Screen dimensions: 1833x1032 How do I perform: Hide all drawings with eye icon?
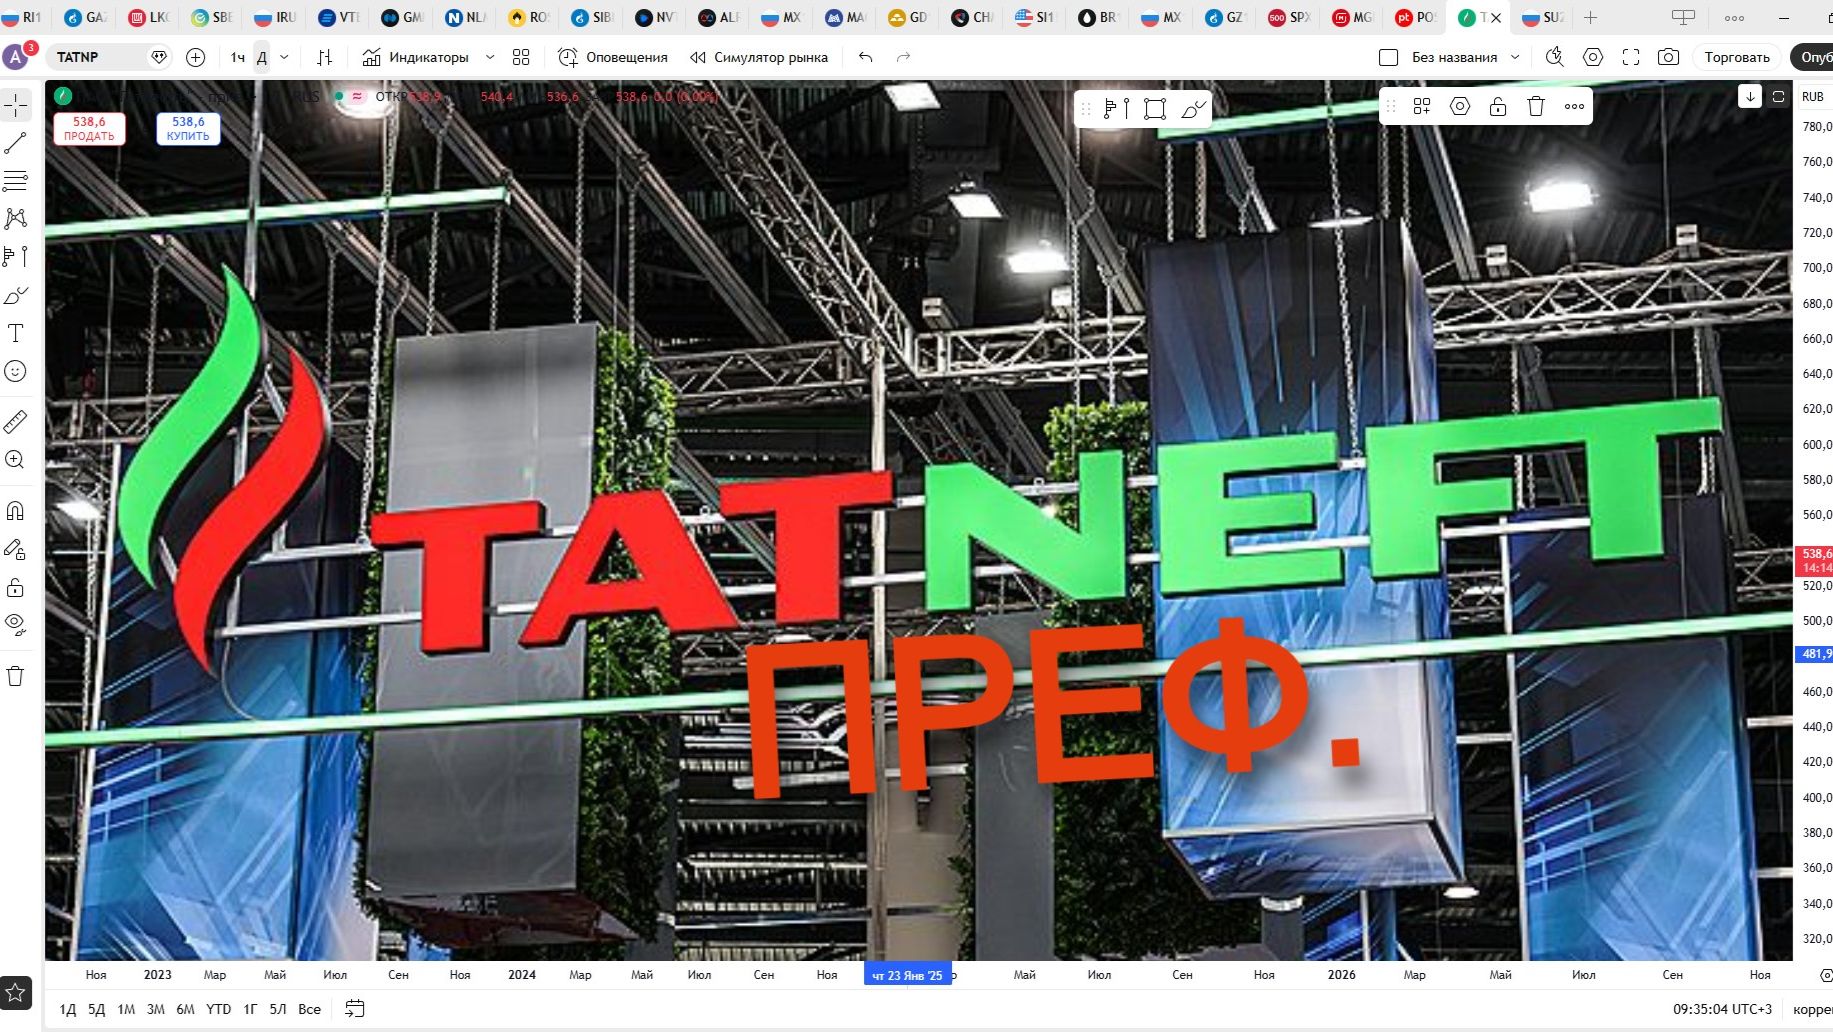16,625
